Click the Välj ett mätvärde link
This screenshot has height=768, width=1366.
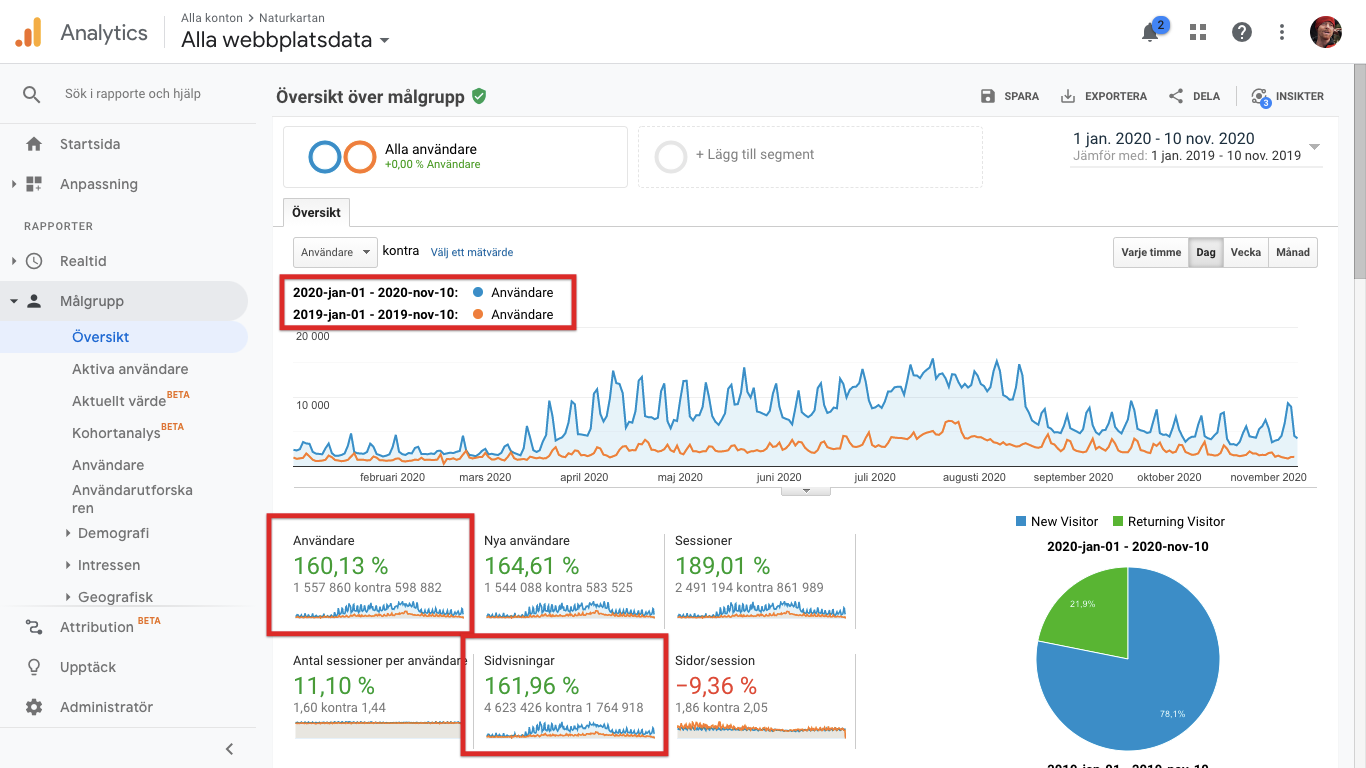472,252
